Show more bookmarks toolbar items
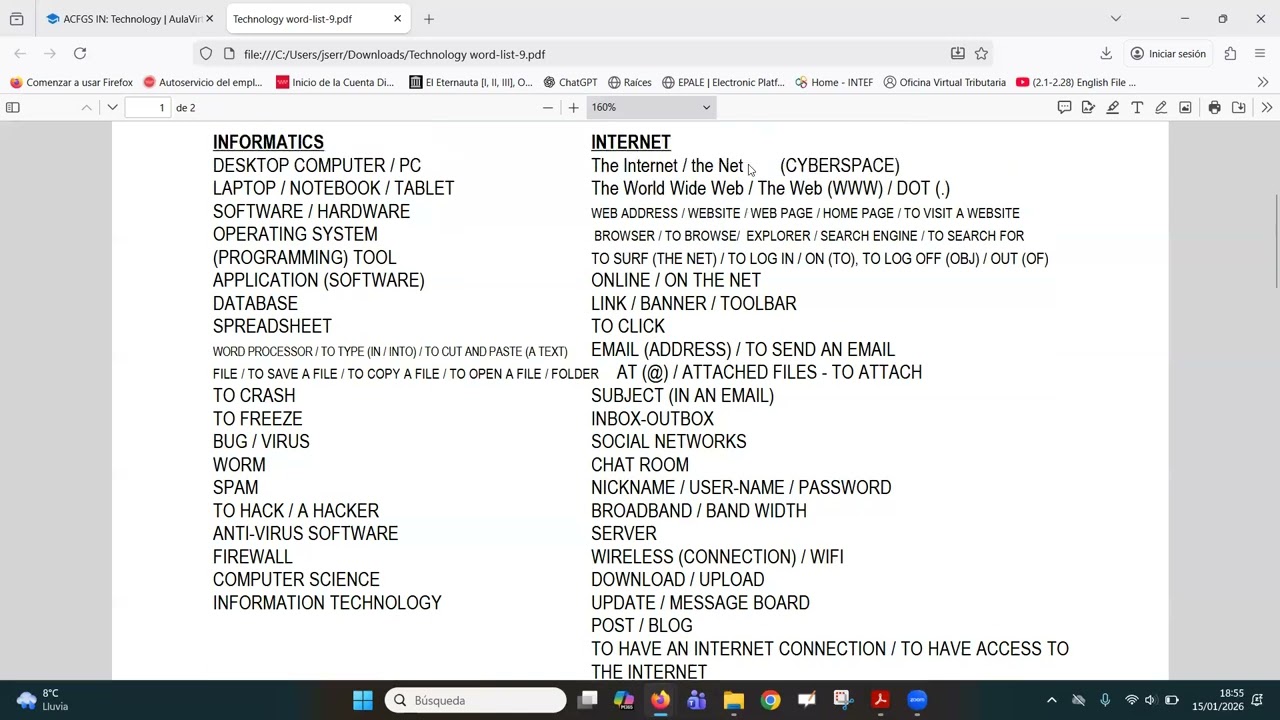The width and height of the screenshot is (1280, 720). click(x=1263, y=82)
